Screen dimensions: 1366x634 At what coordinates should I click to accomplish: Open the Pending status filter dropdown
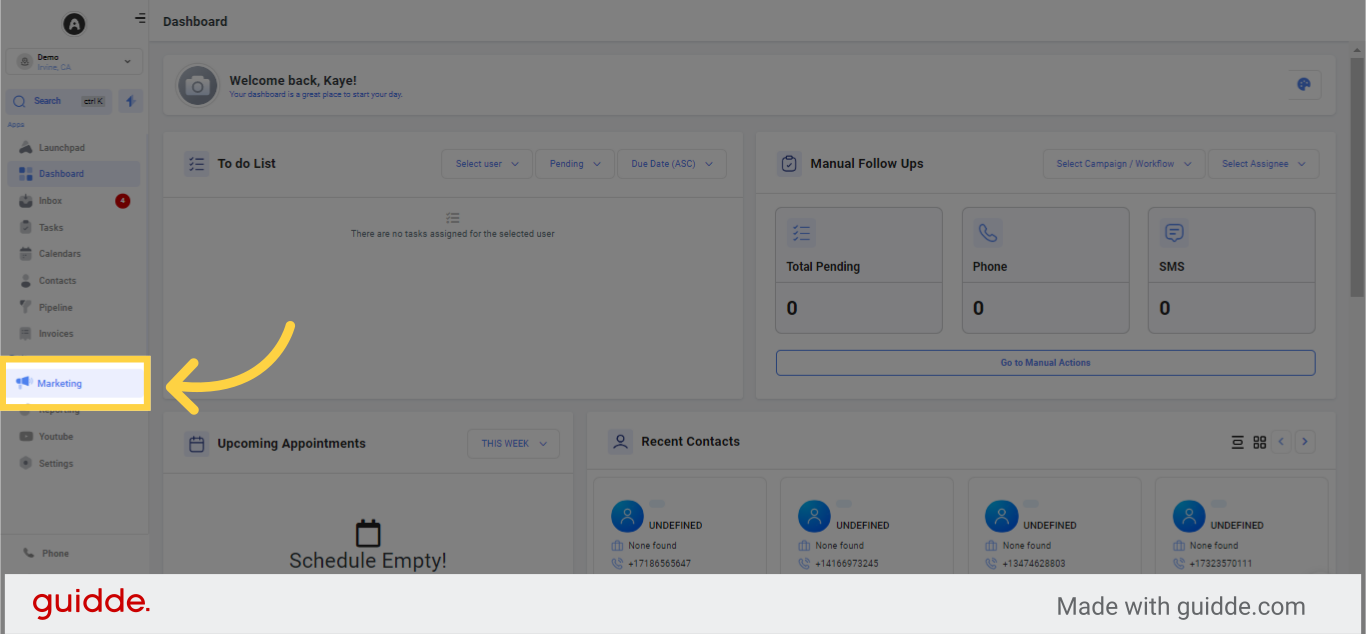574,163
